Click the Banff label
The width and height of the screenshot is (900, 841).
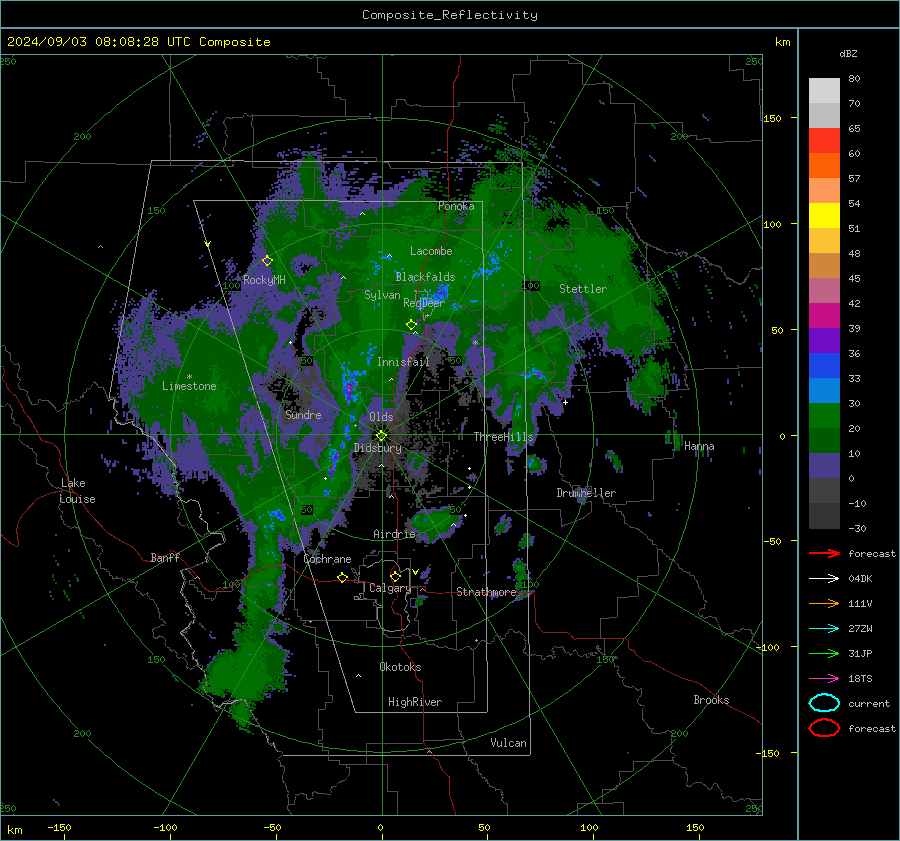165,557
